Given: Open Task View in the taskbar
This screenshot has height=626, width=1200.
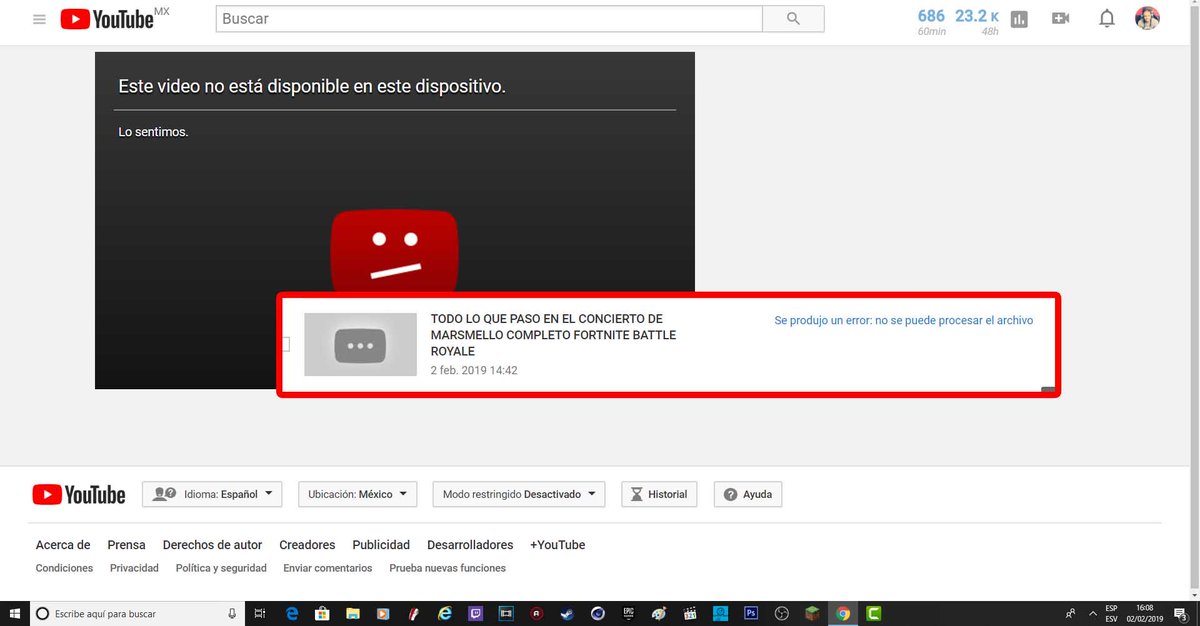Looking at the screenshot, I should (259, 613).
